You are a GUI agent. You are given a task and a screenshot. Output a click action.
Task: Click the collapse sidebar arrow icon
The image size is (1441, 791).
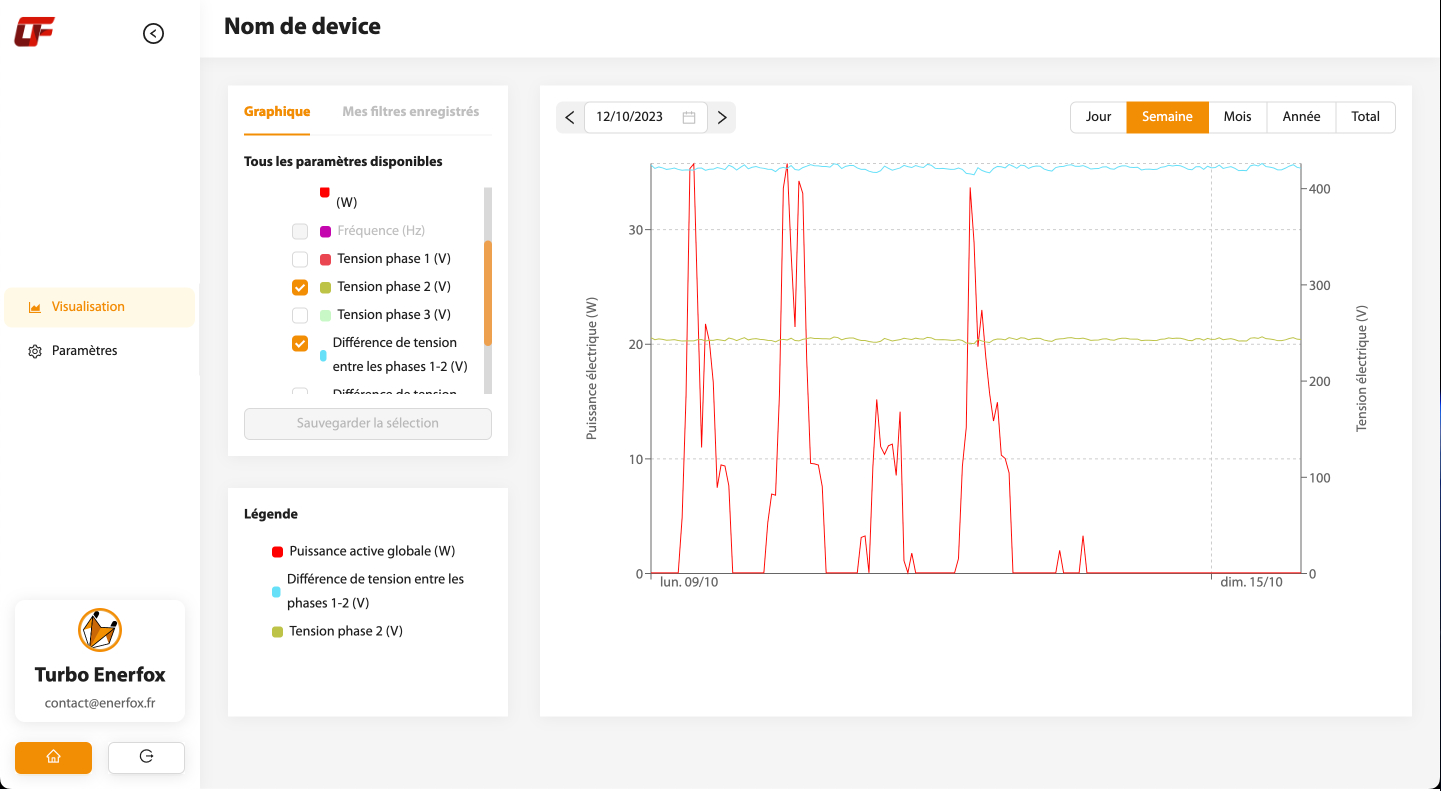(x=153, y=33)
